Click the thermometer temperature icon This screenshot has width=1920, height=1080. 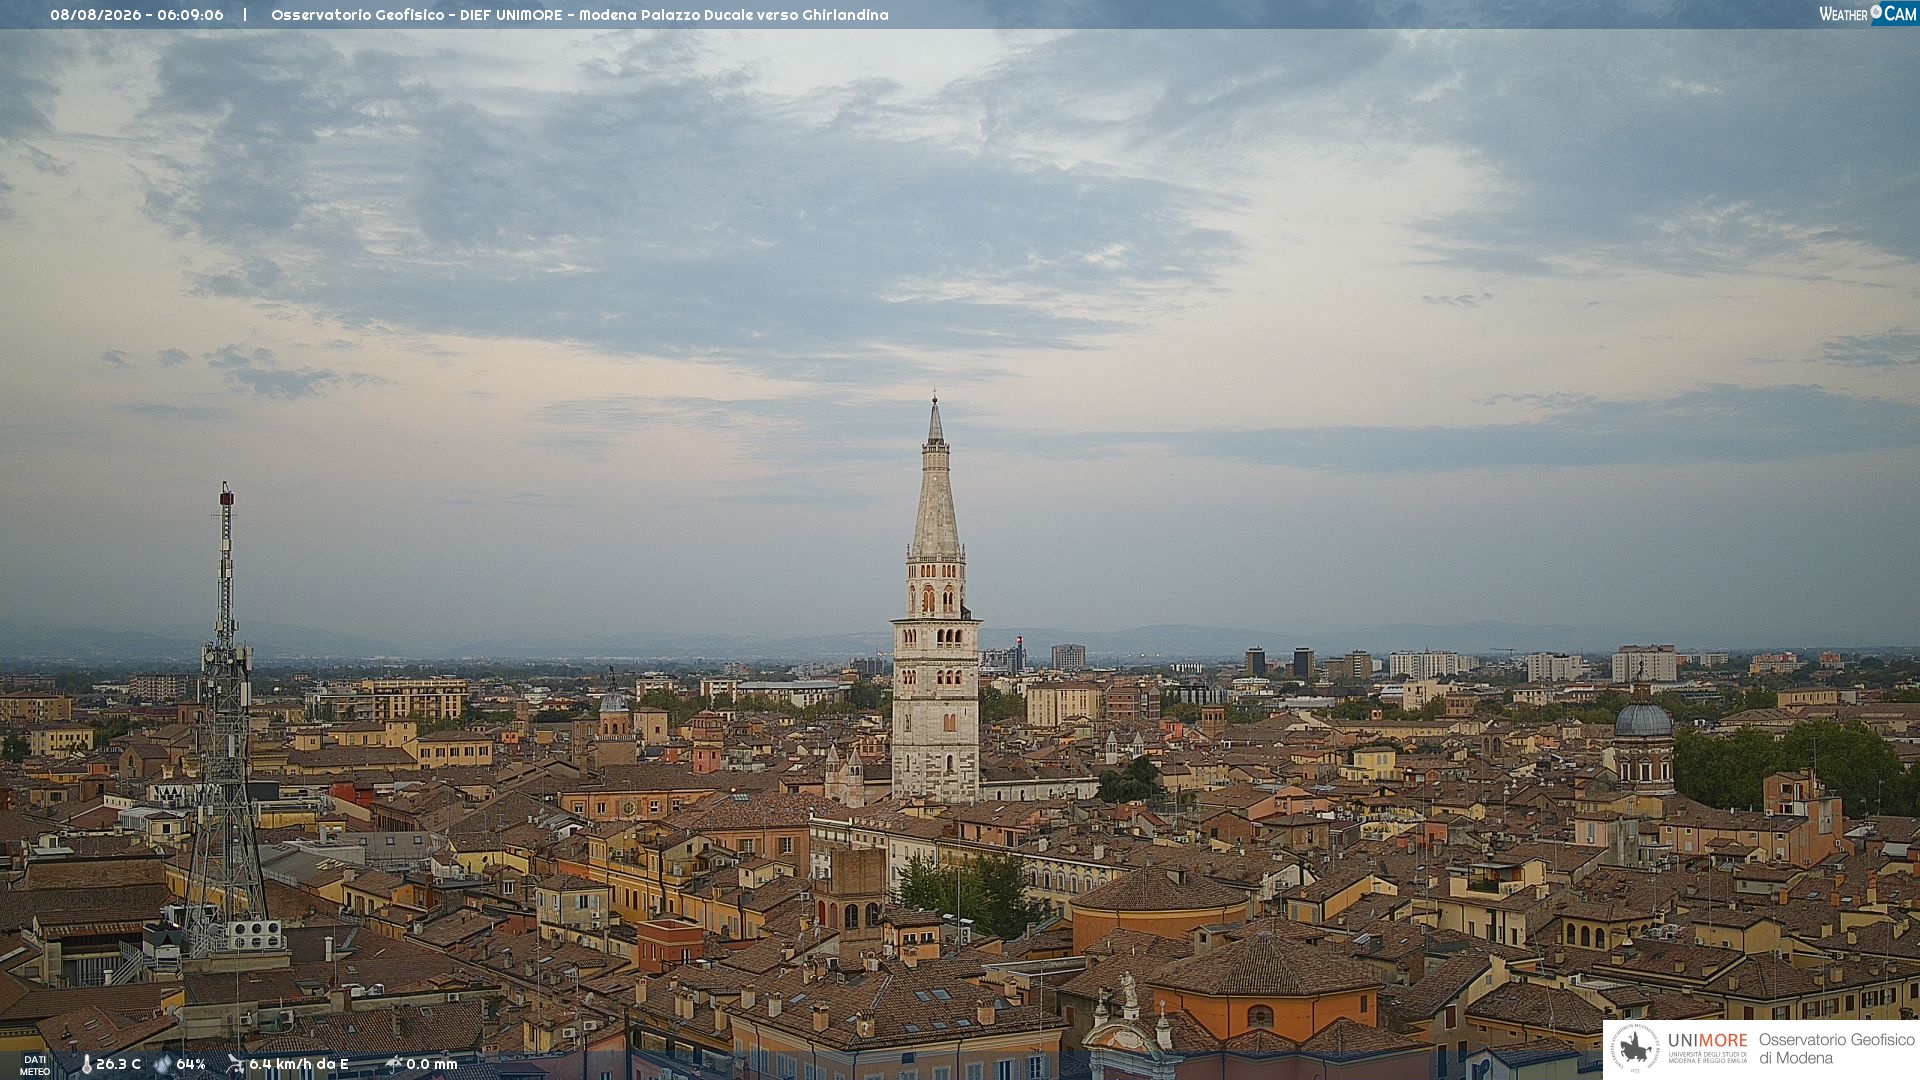(86, 1064)
